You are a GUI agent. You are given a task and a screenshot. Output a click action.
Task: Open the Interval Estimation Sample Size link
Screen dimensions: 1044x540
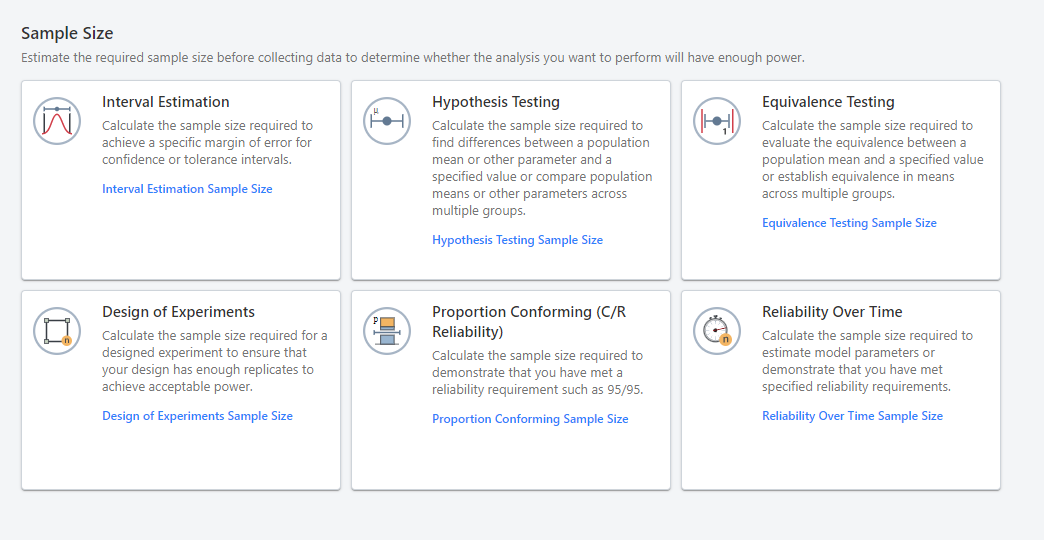click(187, 189)
